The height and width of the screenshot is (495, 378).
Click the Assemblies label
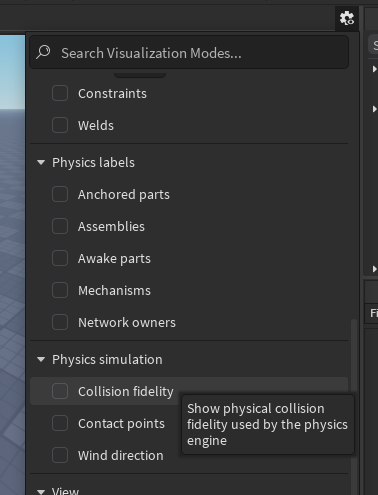point(111,227)
